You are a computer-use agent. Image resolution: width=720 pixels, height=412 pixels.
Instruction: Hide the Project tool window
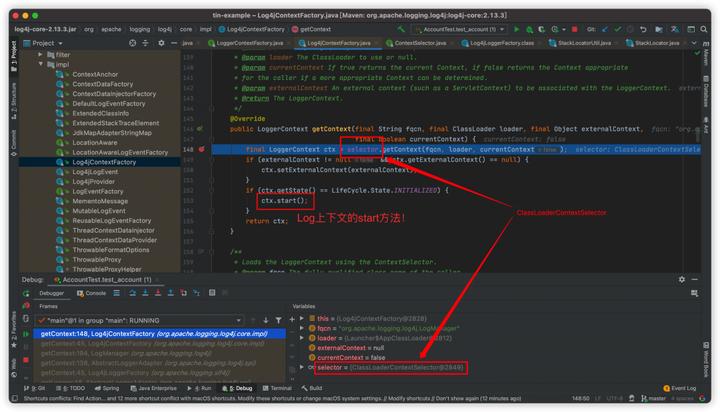tap(174, 43)
